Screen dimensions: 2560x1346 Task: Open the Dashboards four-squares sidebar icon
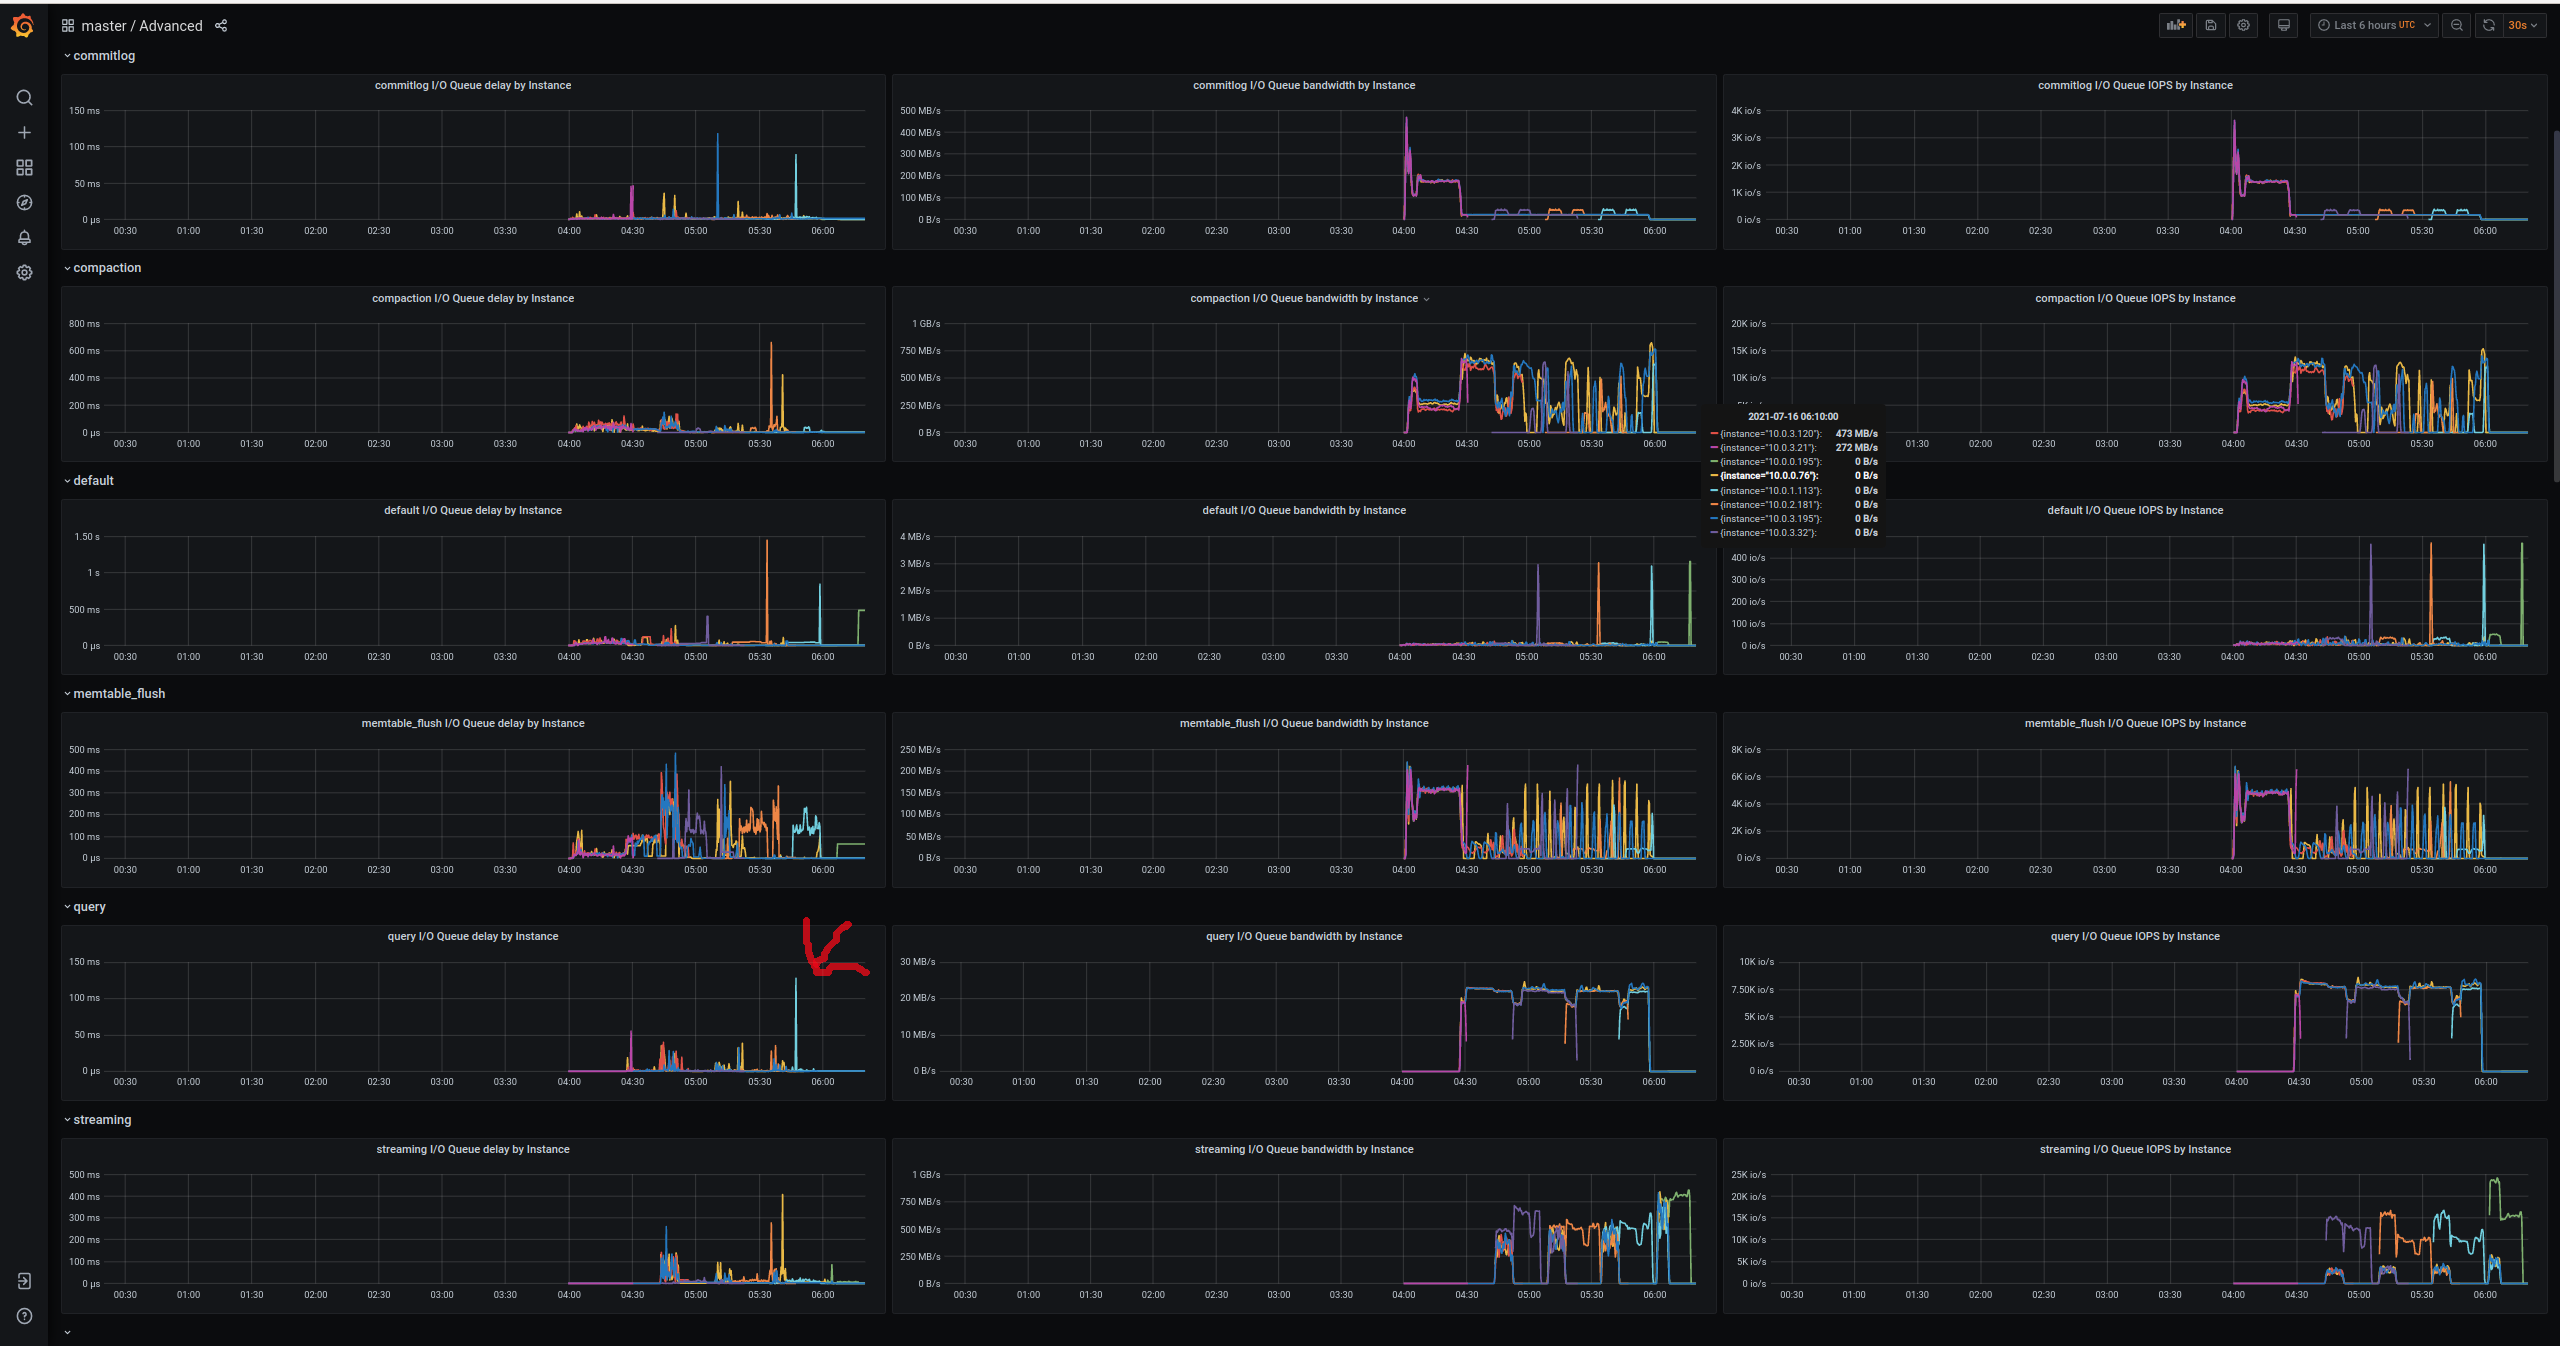tap(24, 167)
